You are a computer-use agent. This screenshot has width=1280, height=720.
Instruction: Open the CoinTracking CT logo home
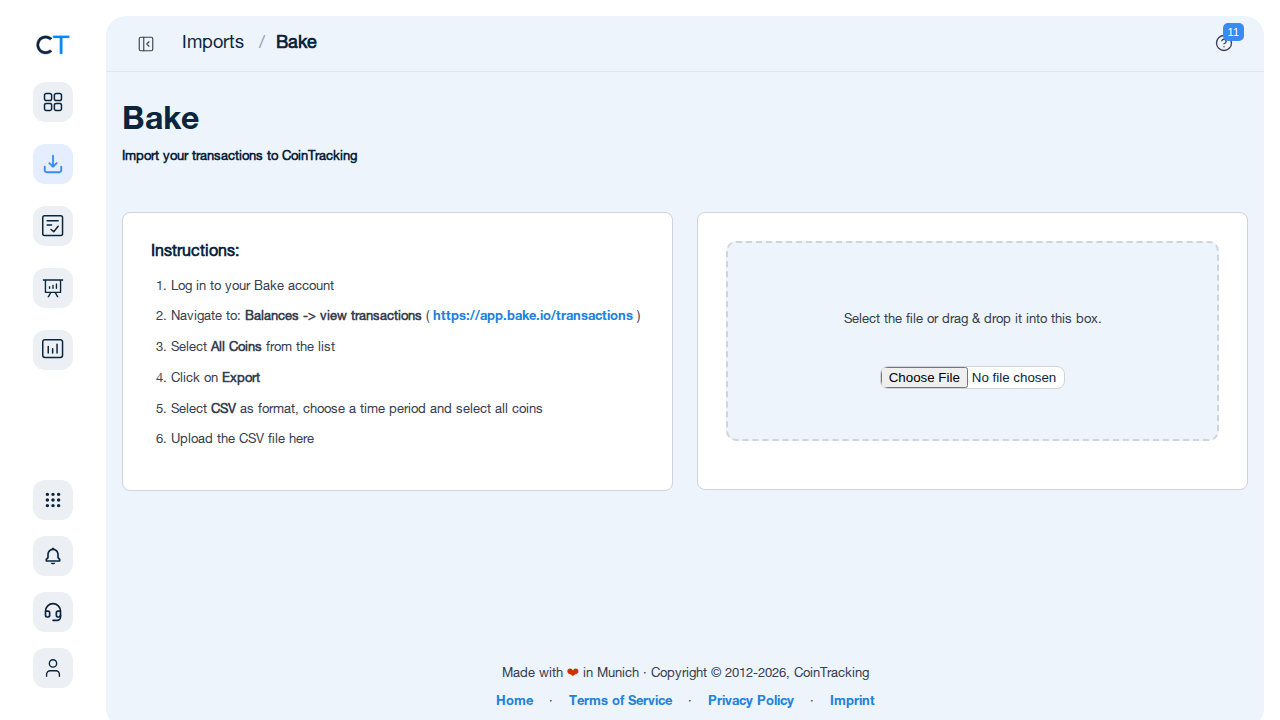click(x=53, y=44)
